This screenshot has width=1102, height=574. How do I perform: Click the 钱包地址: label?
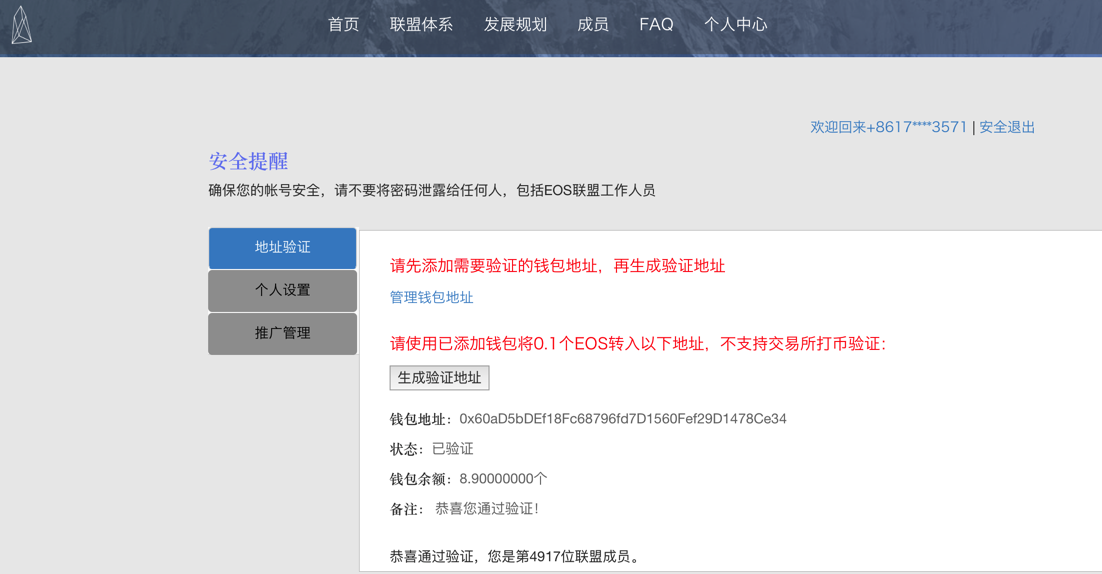click(x=422, y=419)
